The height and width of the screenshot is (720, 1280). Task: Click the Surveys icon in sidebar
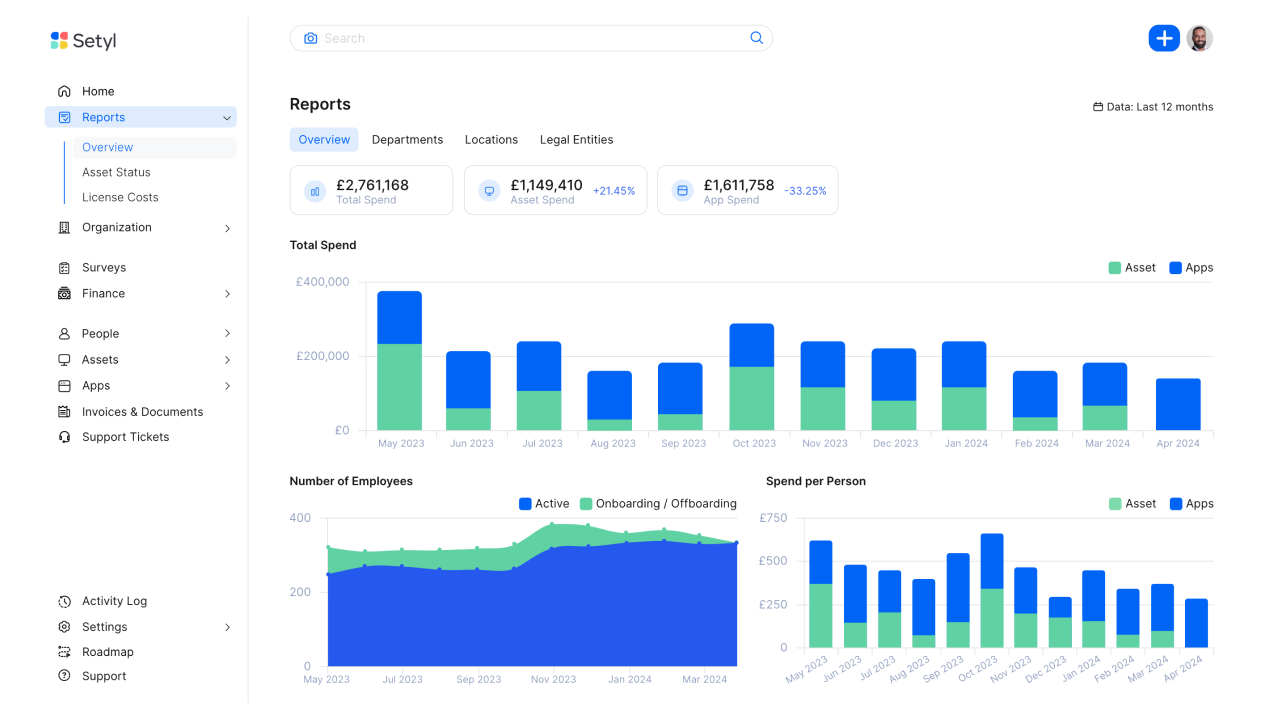[64, 268]
